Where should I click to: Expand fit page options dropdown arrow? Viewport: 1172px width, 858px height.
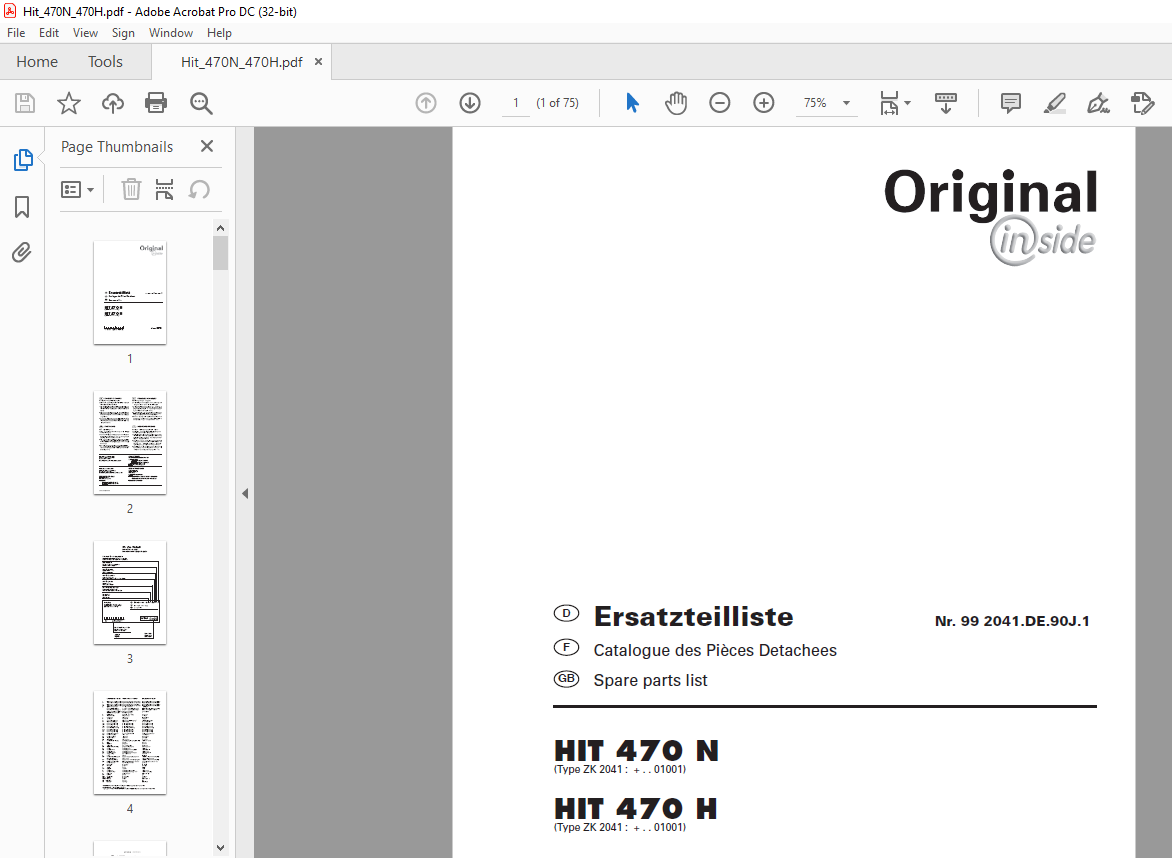[x=907, y=103]
